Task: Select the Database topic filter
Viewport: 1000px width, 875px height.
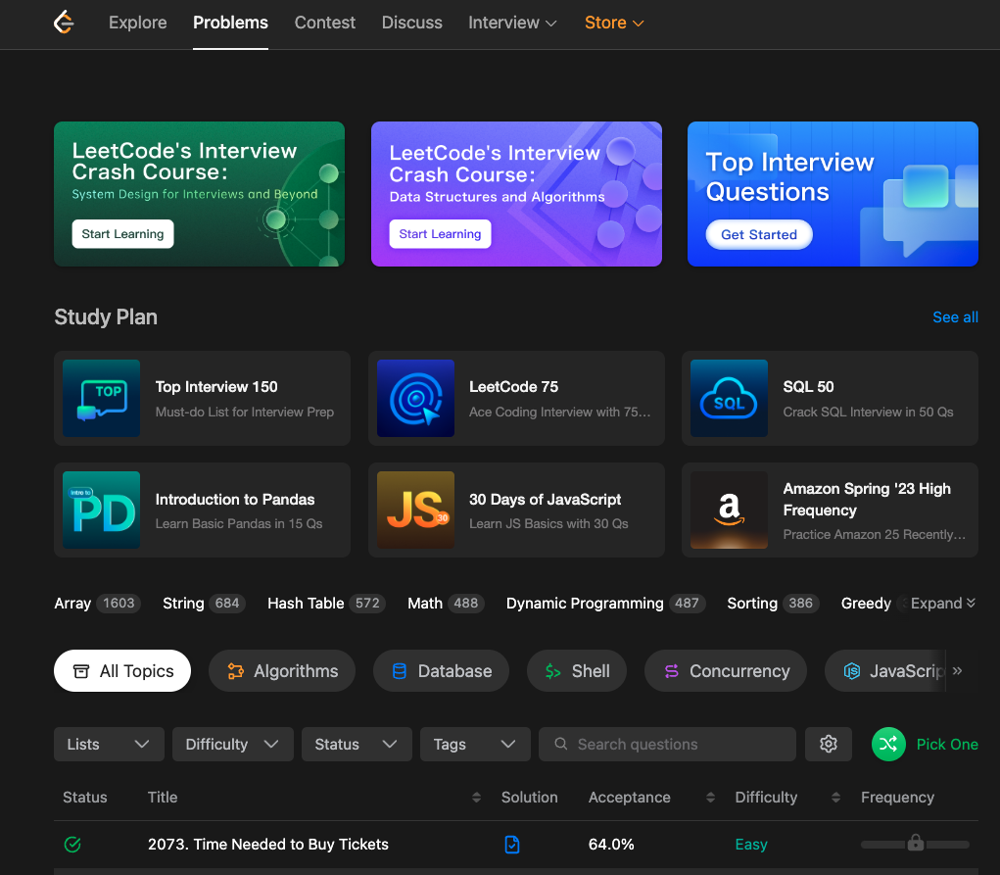Action: point(441,671)
